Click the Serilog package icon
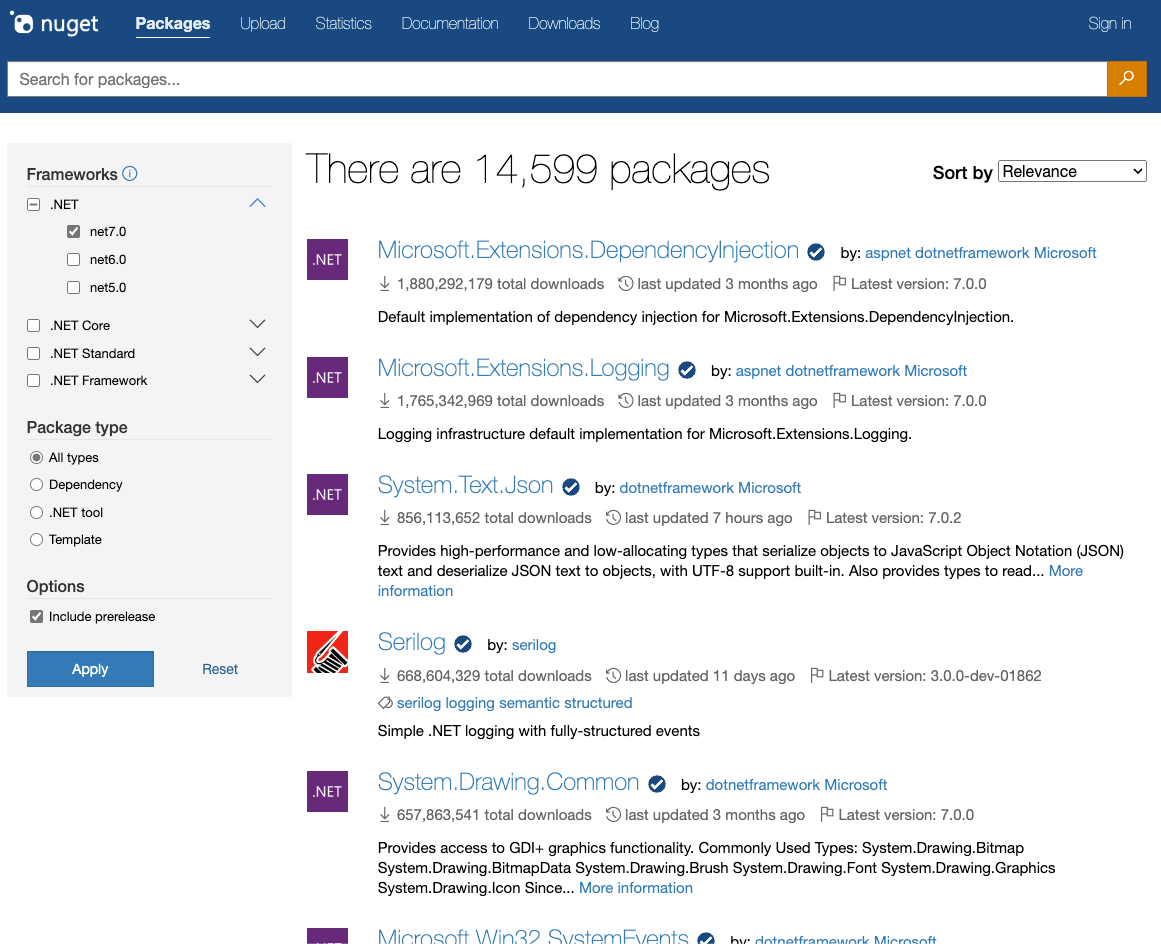 click(327, 652)
